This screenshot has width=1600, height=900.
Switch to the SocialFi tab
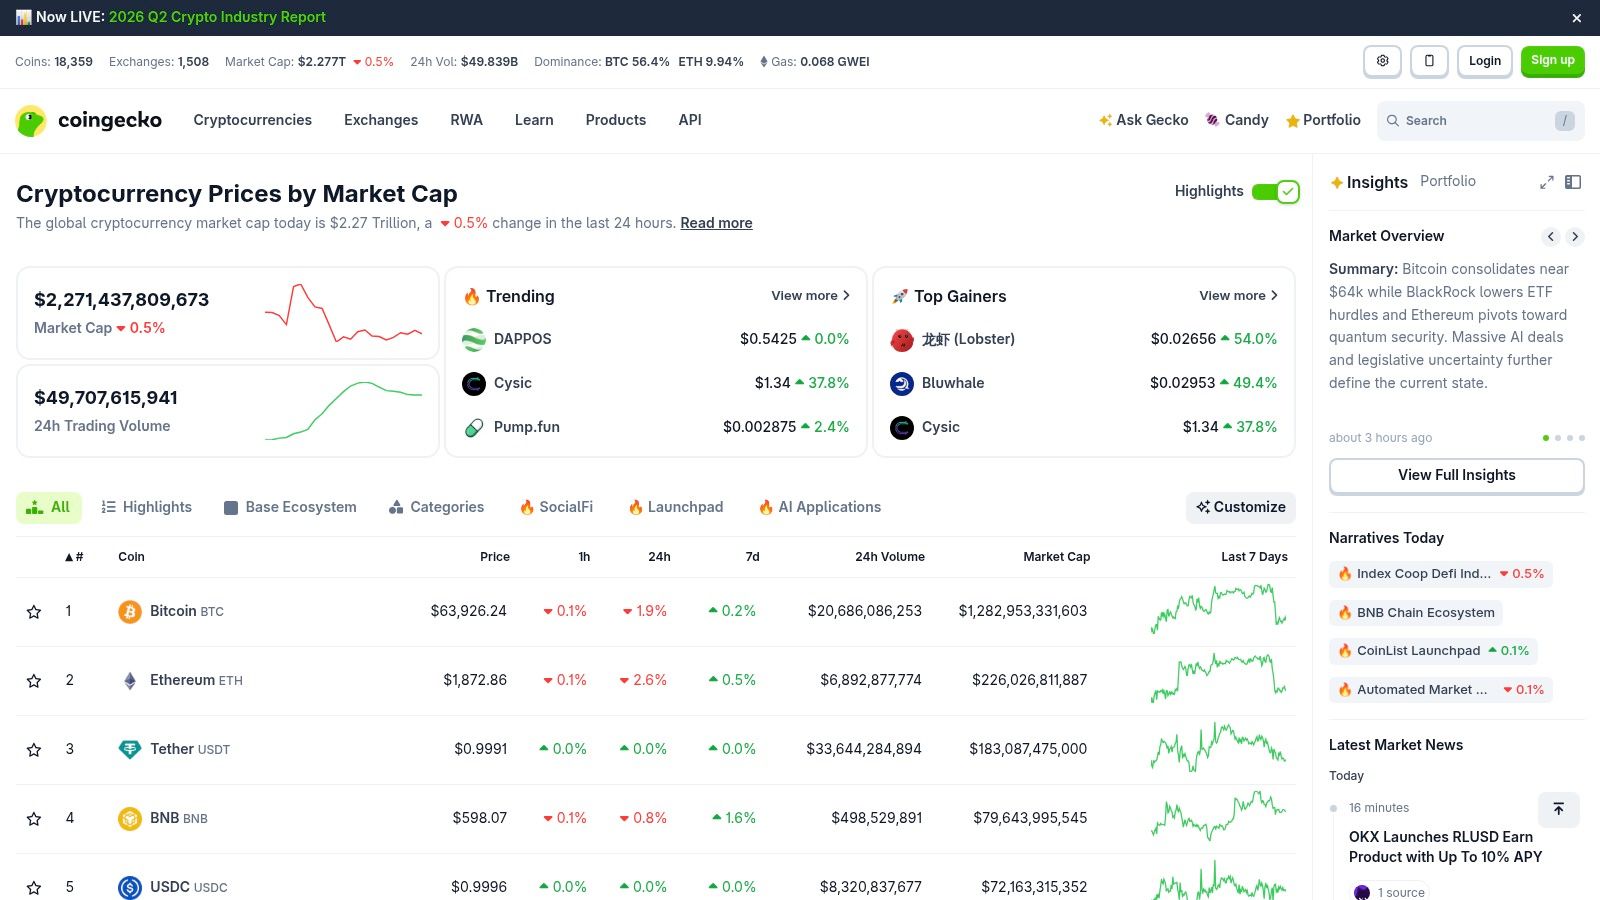[556, 508]
